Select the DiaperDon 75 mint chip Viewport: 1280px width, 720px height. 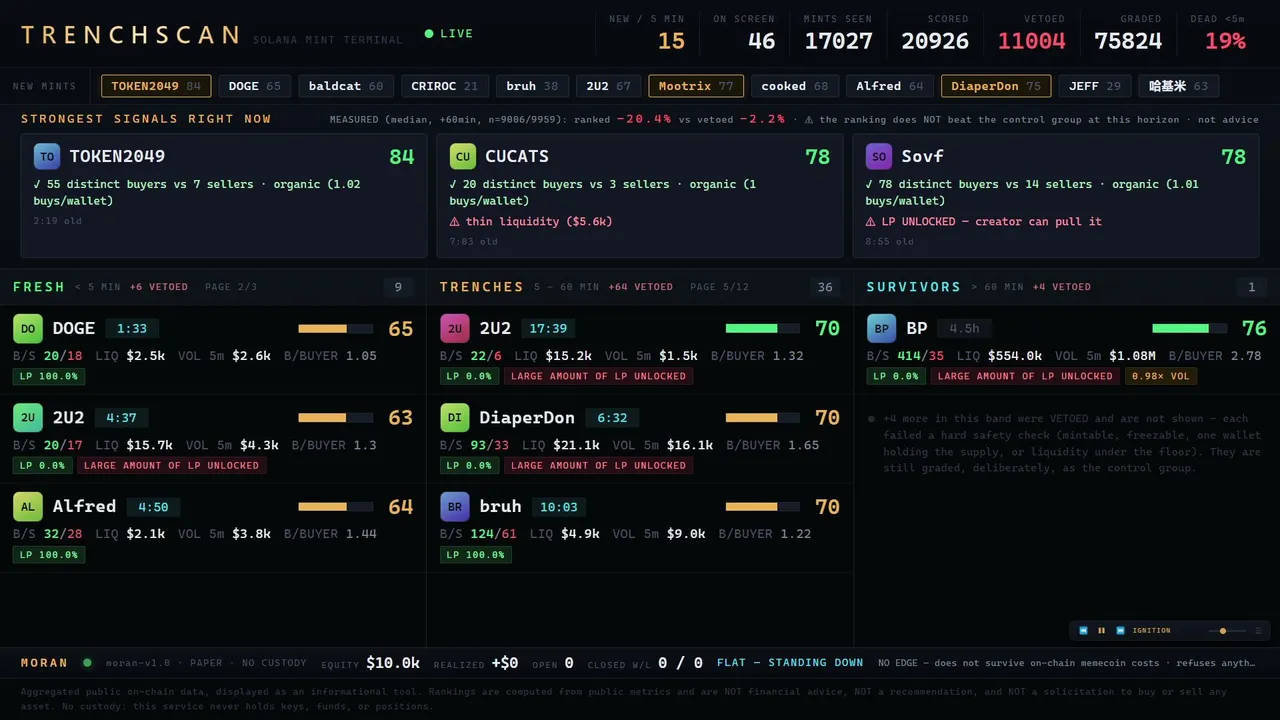pyautogui.click(x=996, y=86)
